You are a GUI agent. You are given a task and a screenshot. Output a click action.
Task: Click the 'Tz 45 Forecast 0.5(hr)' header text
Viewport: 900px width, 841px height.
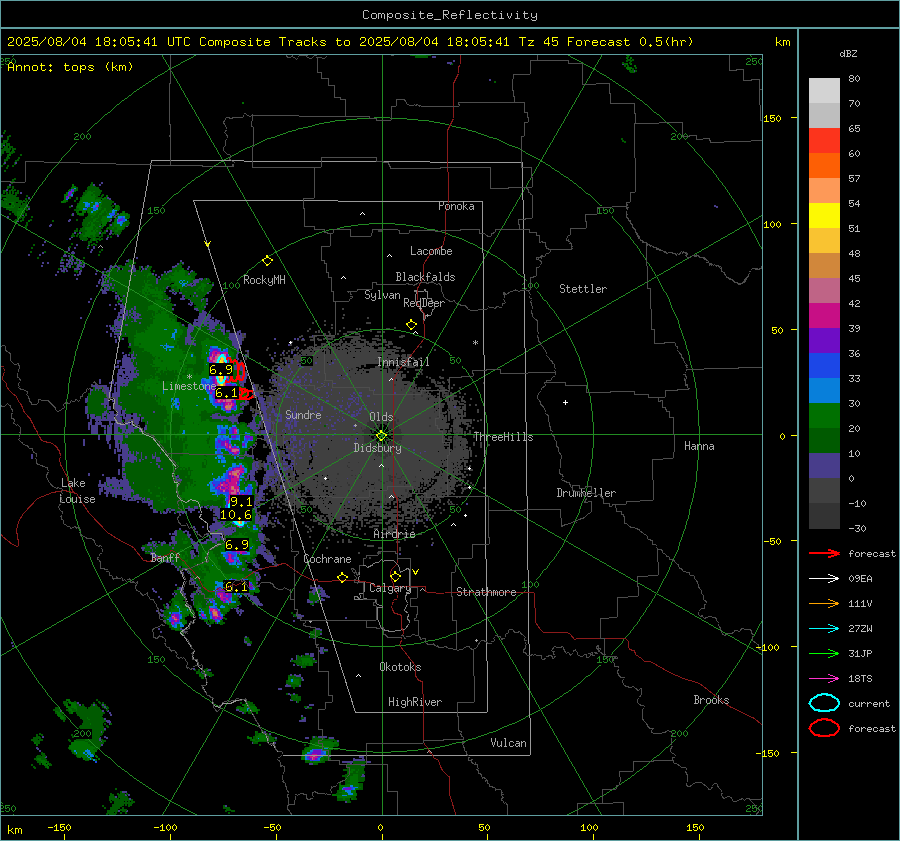(606, 42)
